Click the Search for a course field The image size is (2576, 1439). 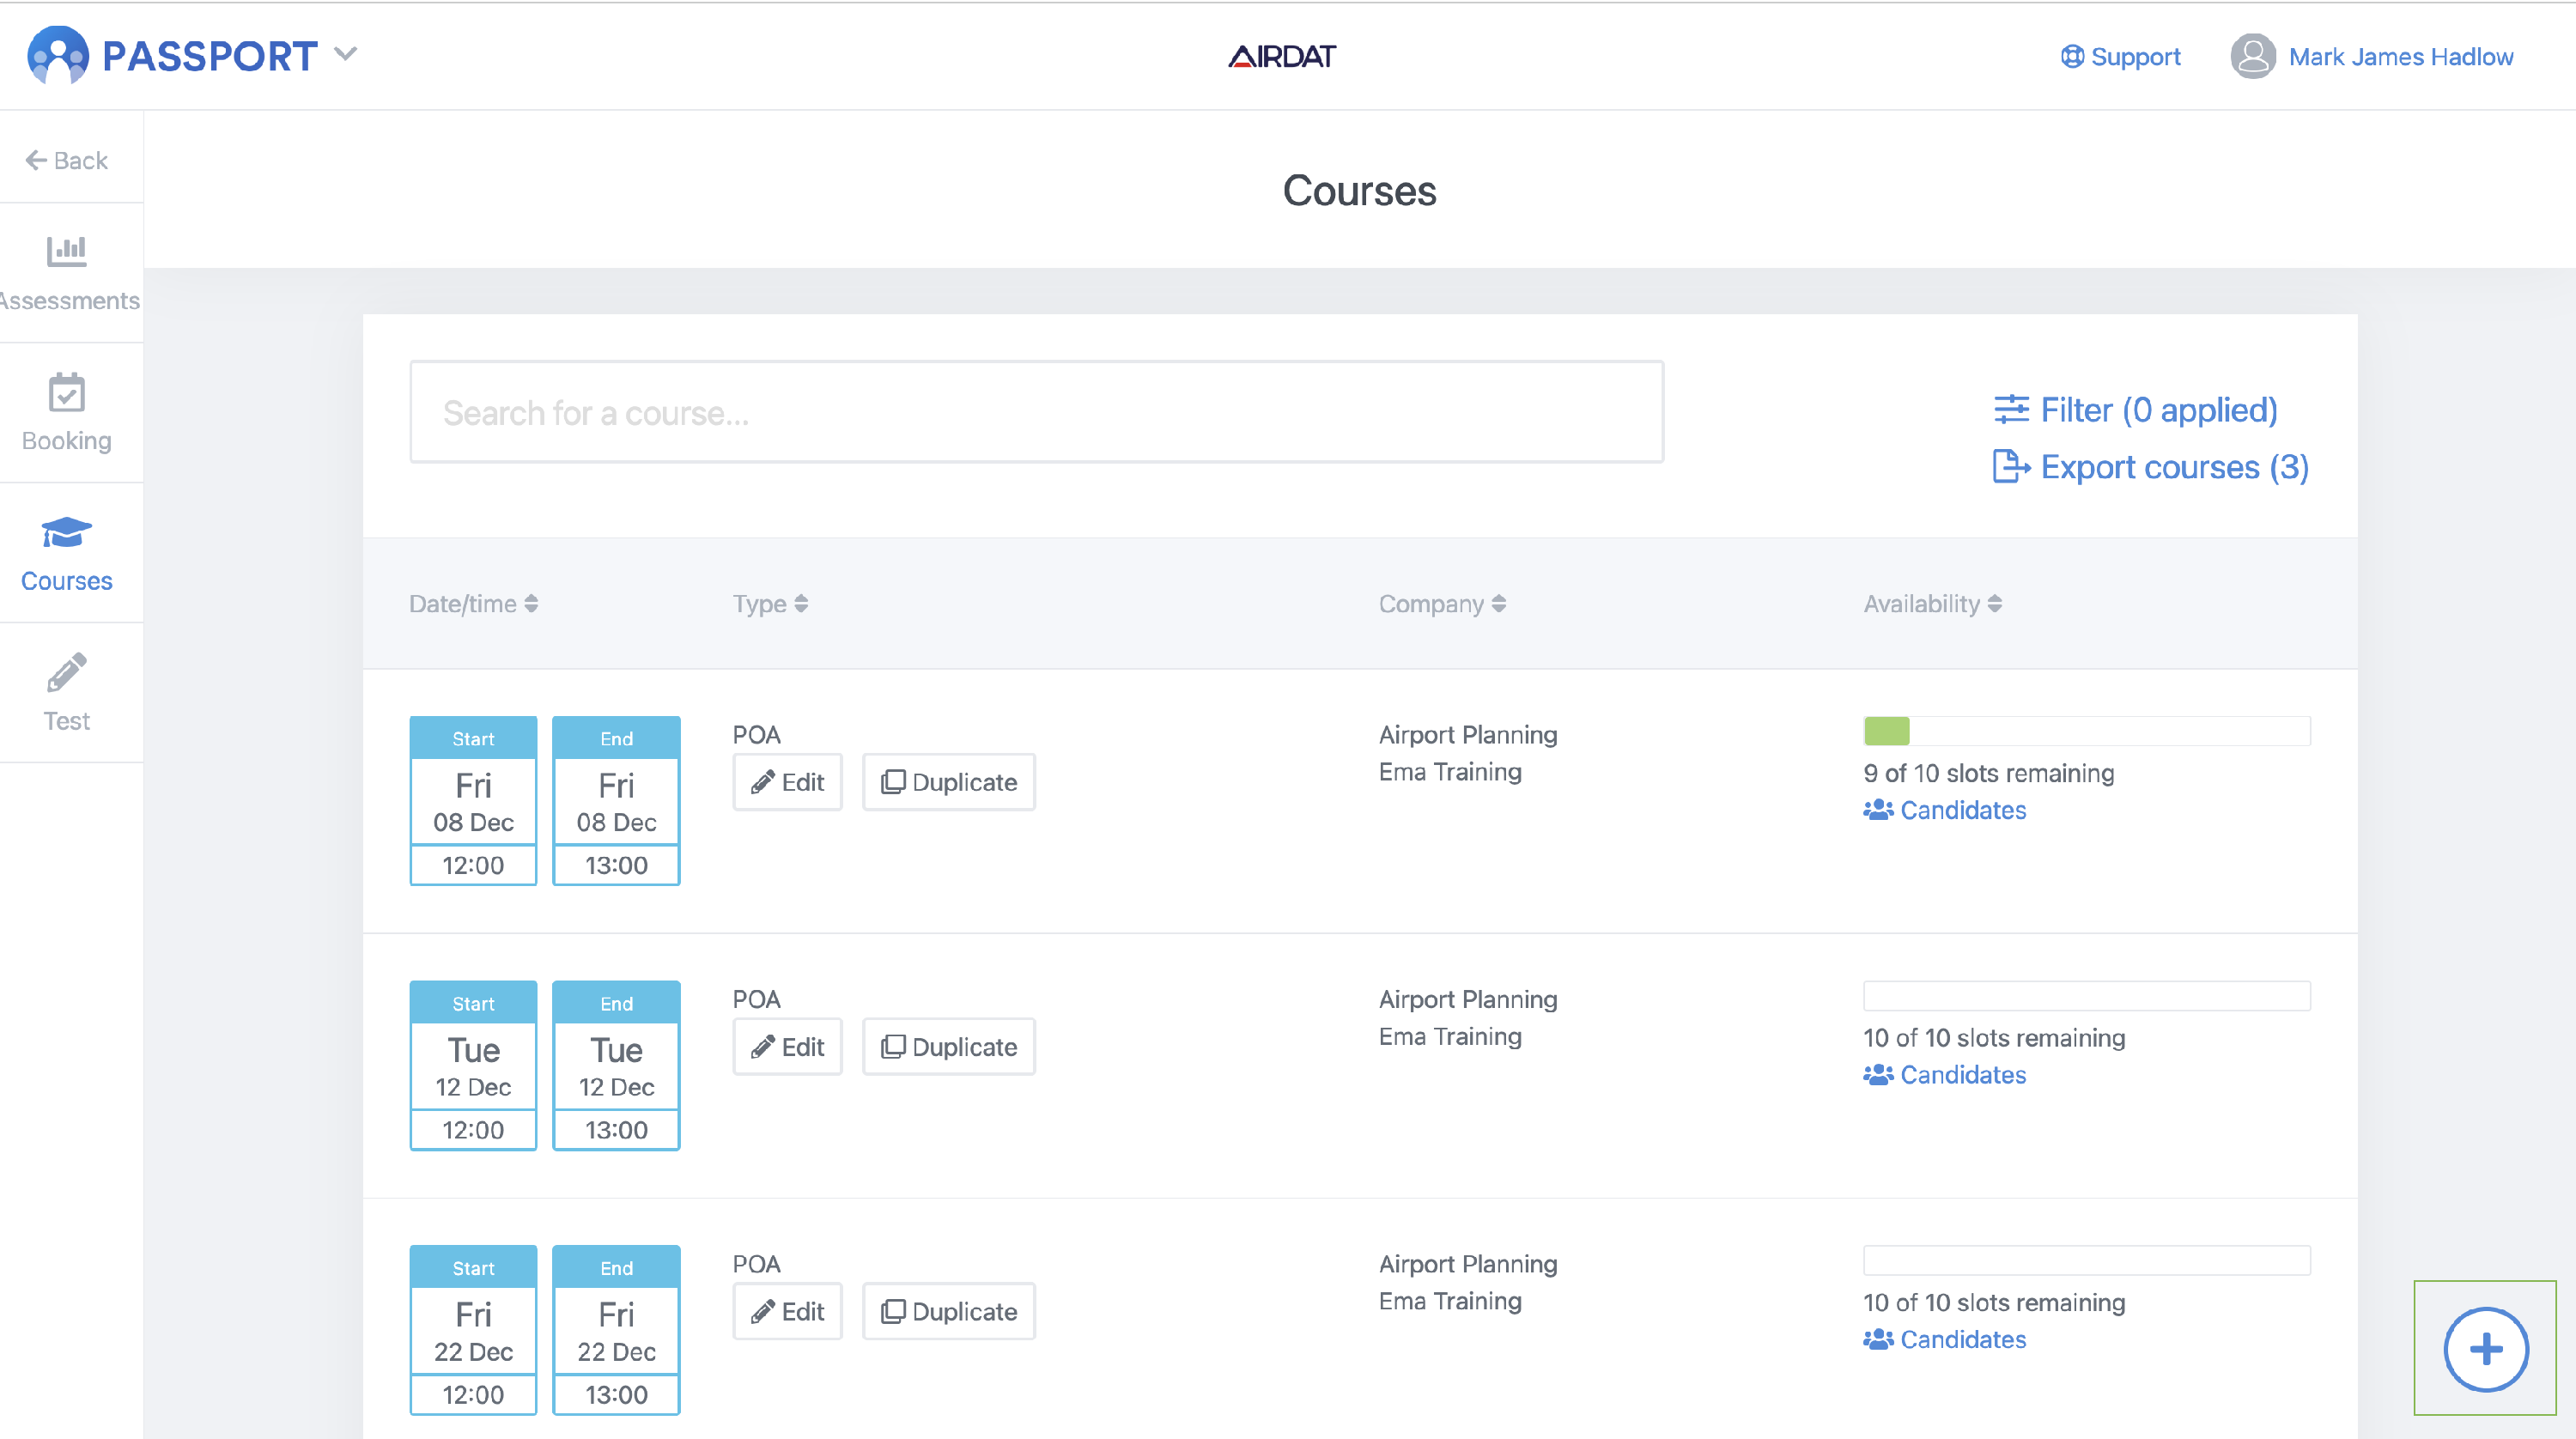pyautogui.click(x=1036, y=412)
